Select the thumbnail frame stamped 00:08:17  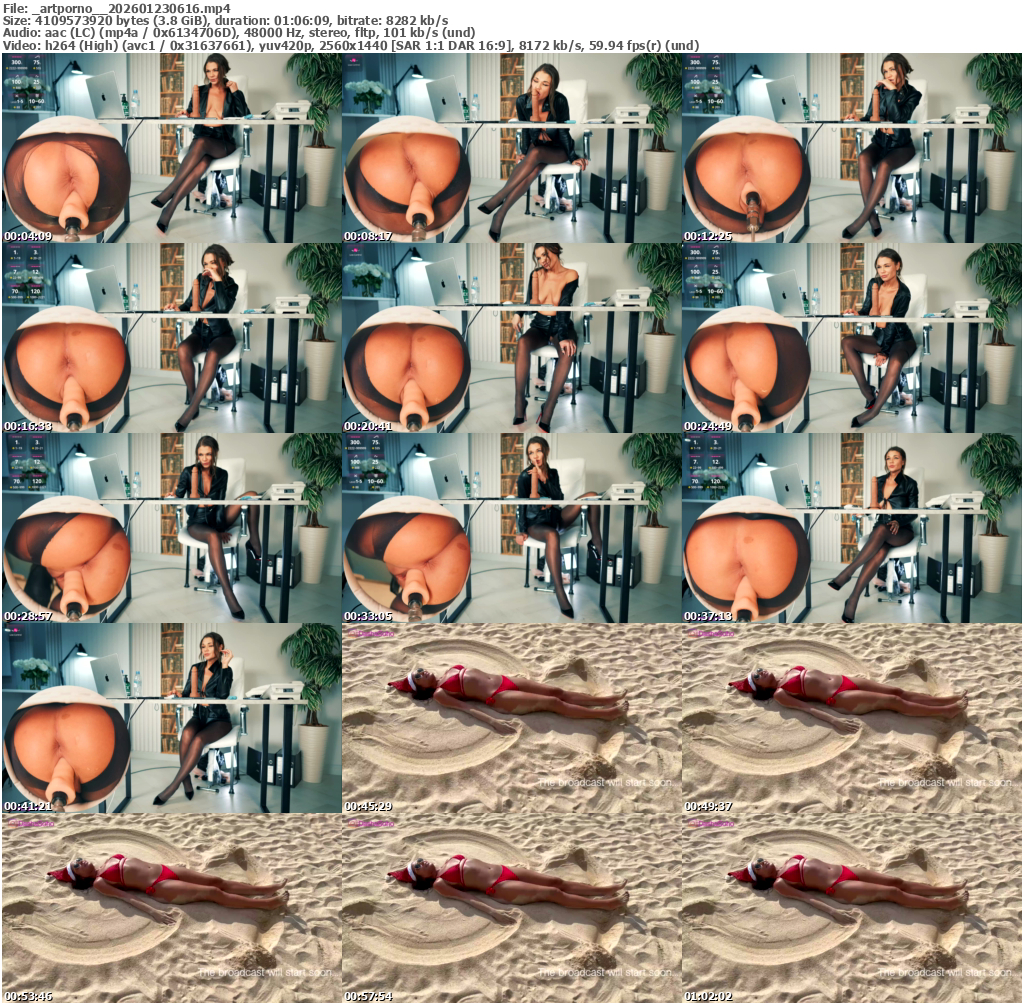[511, 148]
